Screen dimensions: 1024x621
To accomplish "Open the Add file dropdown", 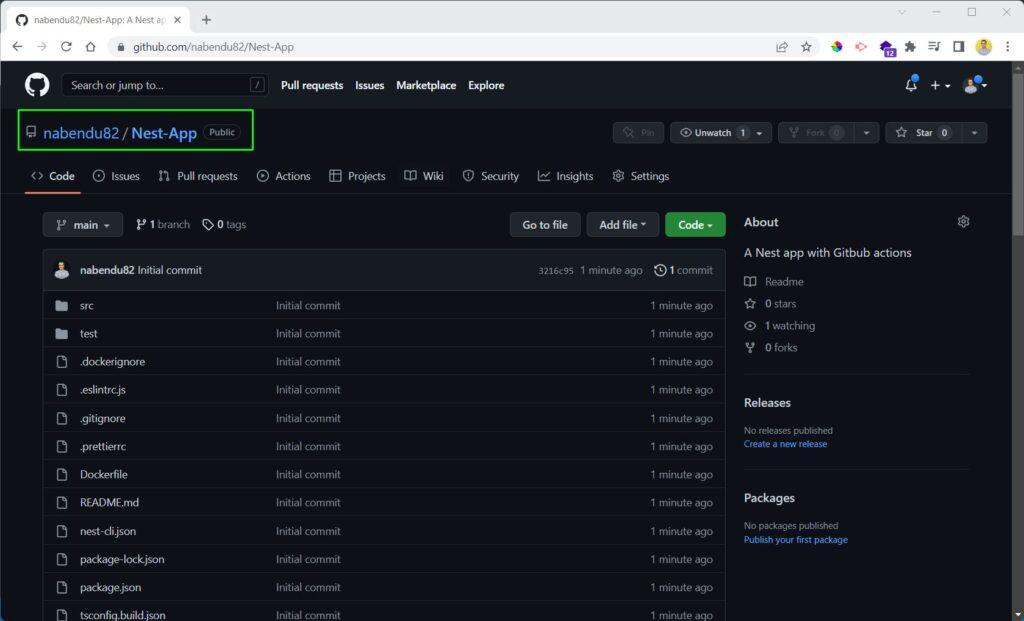I will (622, 225).
